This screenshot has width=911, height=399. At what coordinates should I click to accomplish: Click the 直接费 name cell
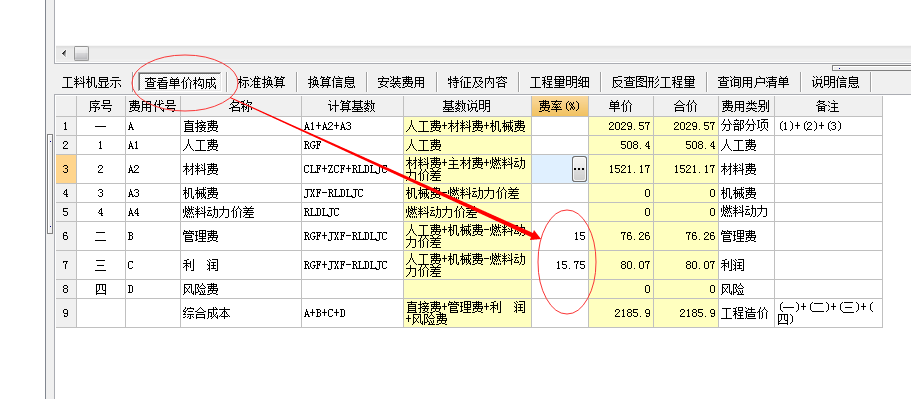241,126
